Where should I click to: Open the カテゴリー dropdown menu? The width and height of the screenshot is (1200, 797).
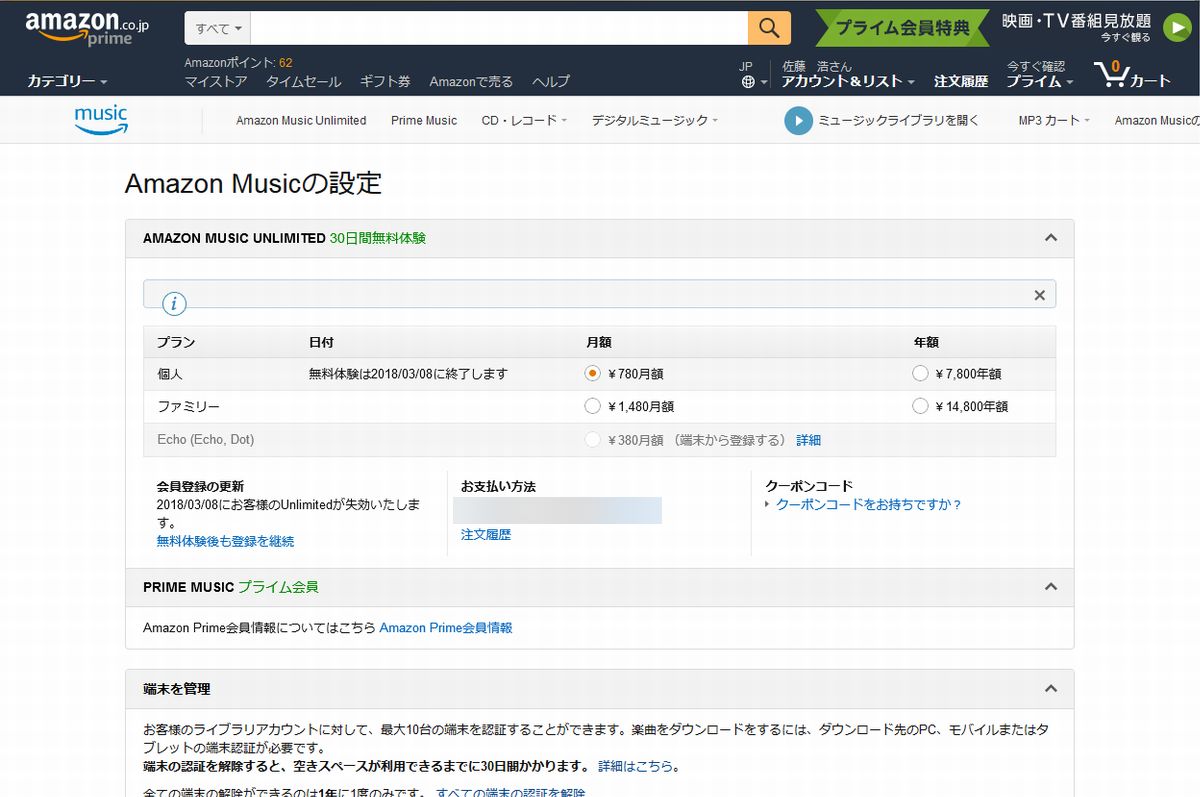click(67, 81)
